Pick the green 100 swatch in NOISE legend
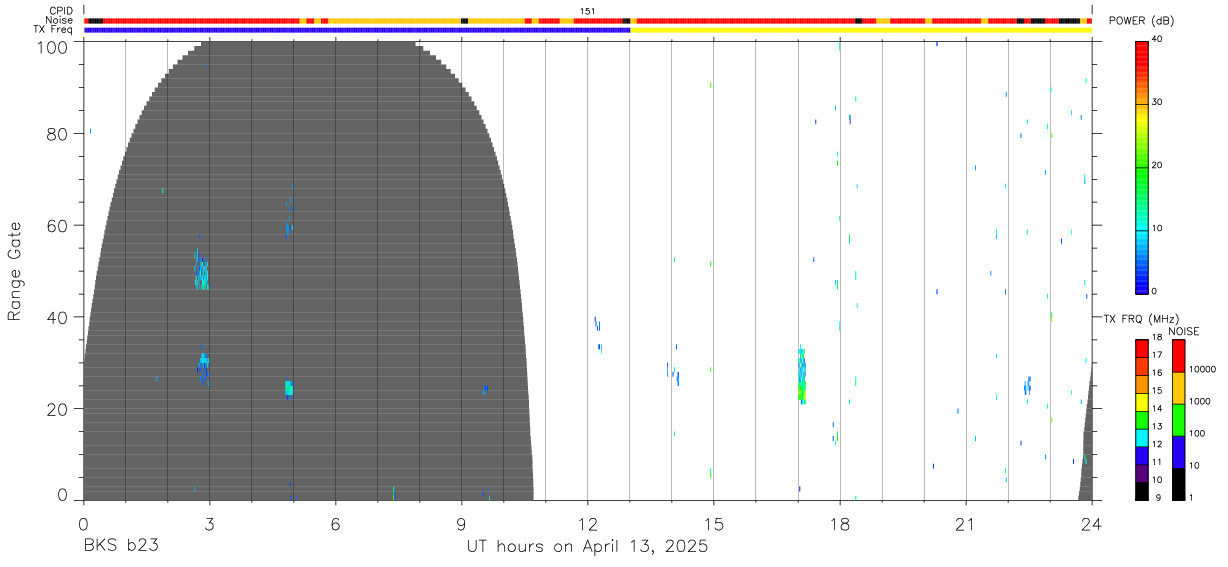Image resolution: width=1228 pixels, height=567 pixels. (1179, 420)
